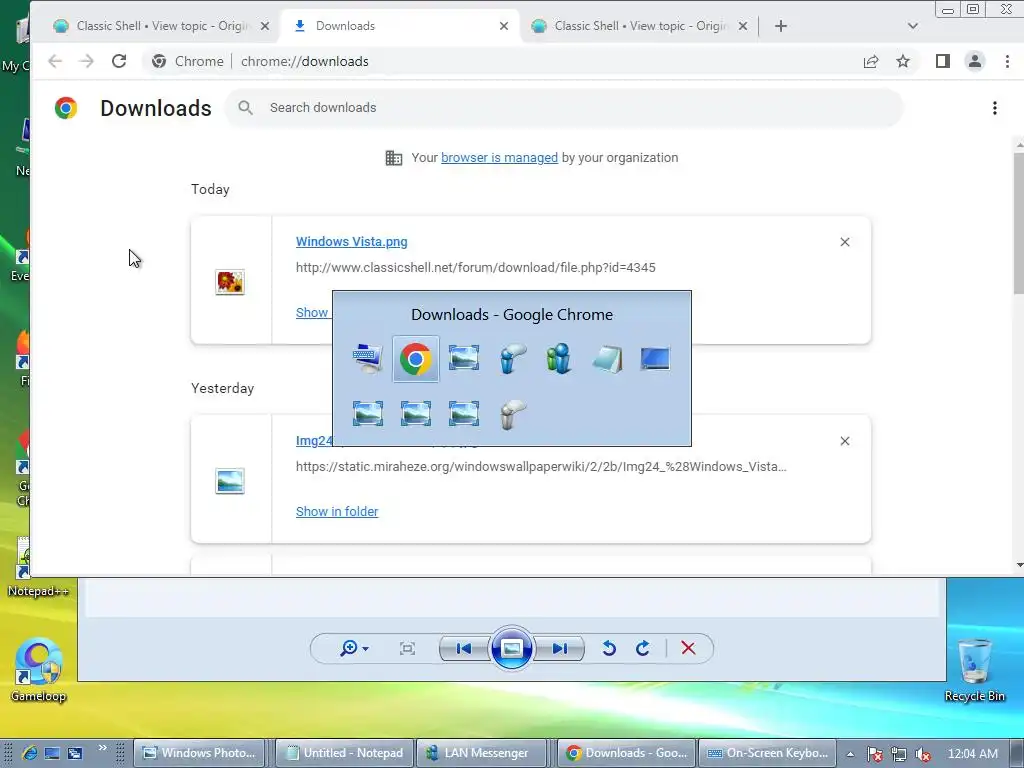
Task: Go to previous image in Photo Gallery
Action: [464, 648]
